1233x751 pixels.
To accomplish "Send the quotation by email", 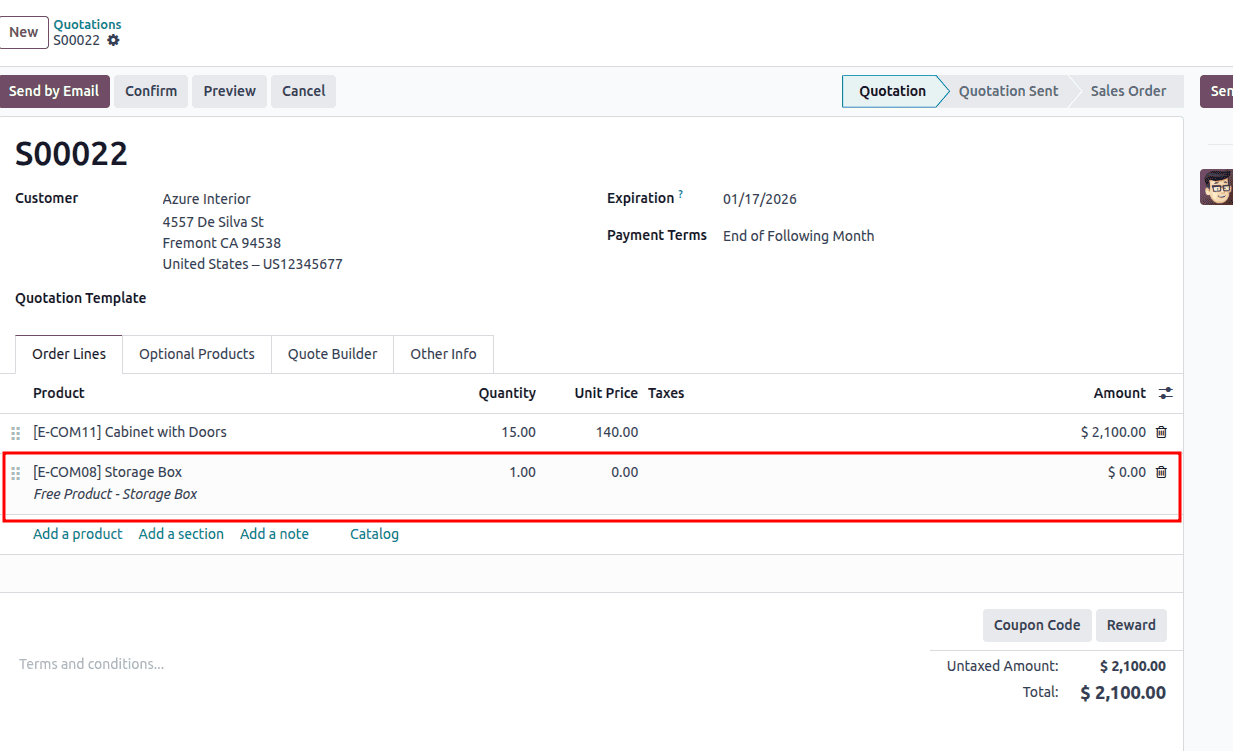I will pos(54,91).
